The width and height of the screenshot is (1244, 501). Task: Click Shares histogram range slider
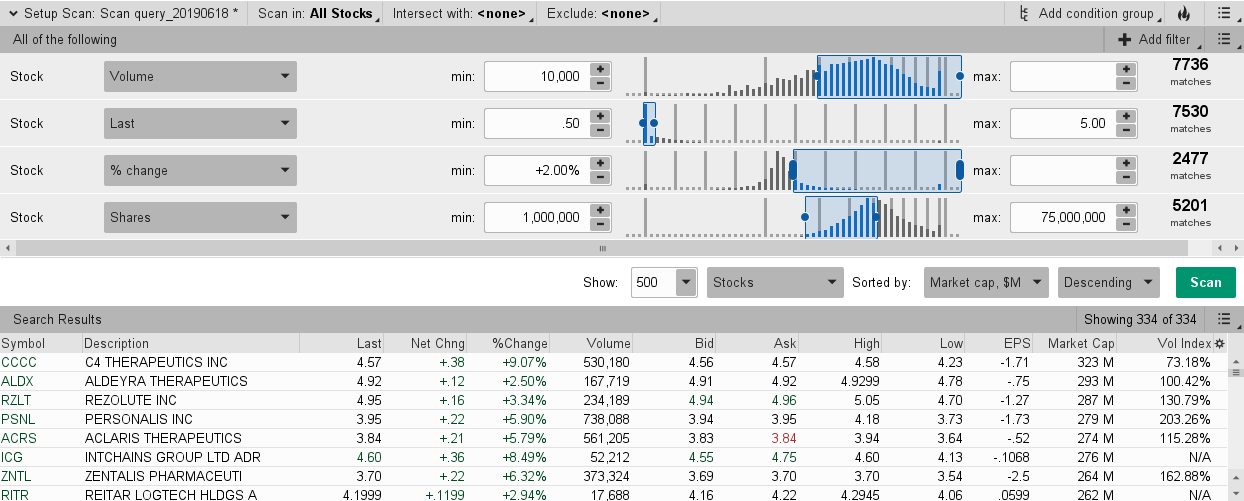[841, 217]
